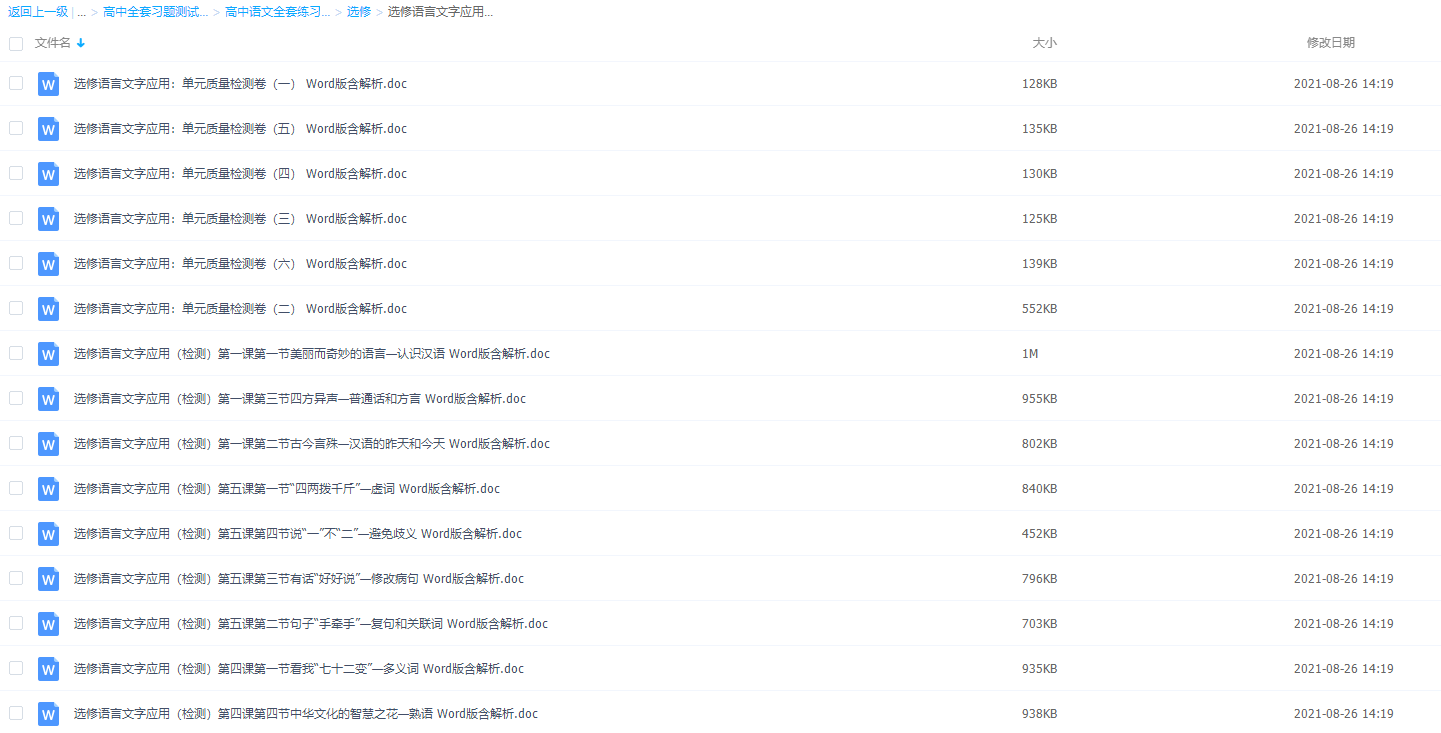The image size is (1441, 733).
Task: Click Word icon of 第一课第一节 document
Action: (48, 354)
